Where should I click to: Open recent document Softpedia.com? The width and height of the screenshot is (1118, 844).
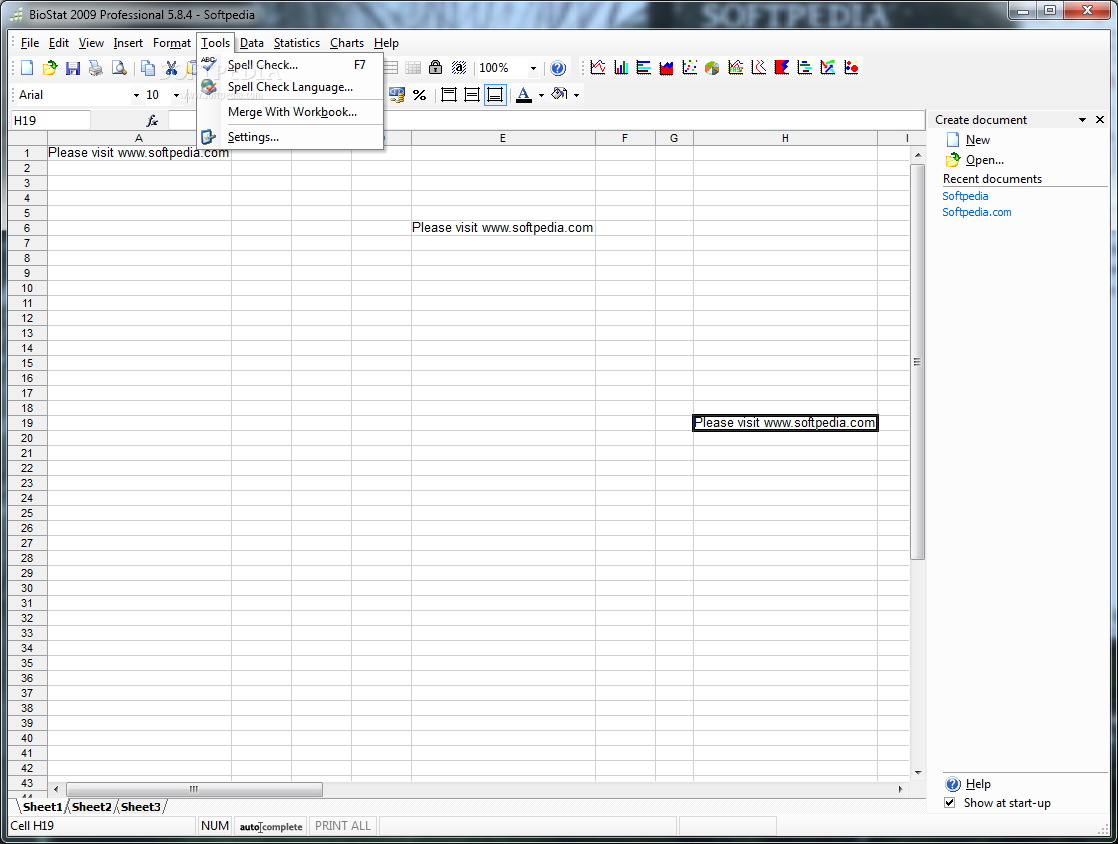coord(976,212)
